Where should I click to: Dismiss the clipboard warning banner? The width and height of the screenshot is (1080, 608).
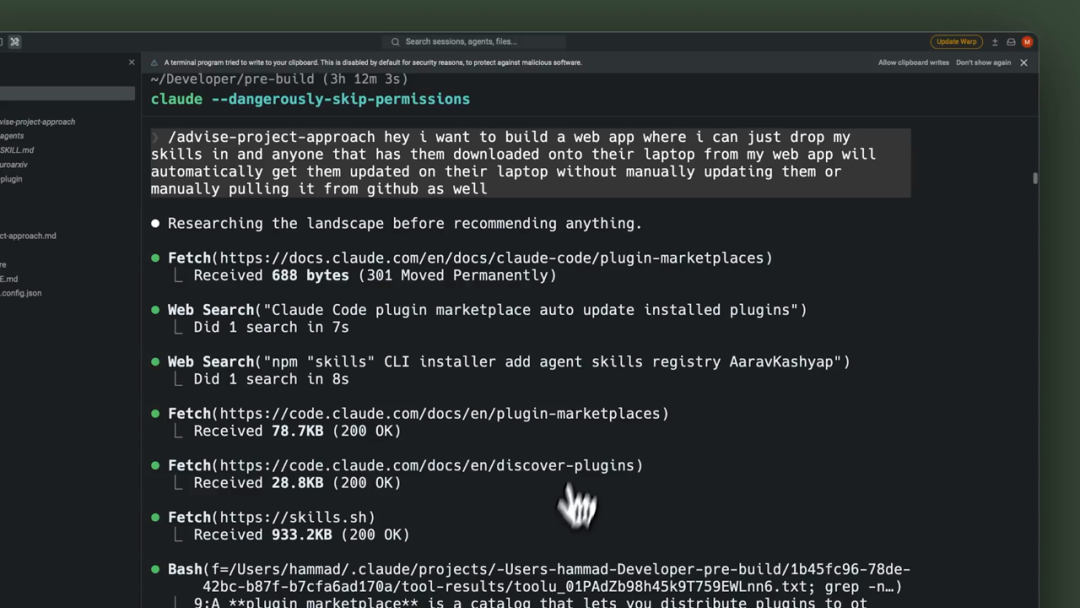(x=1024, y=63)
